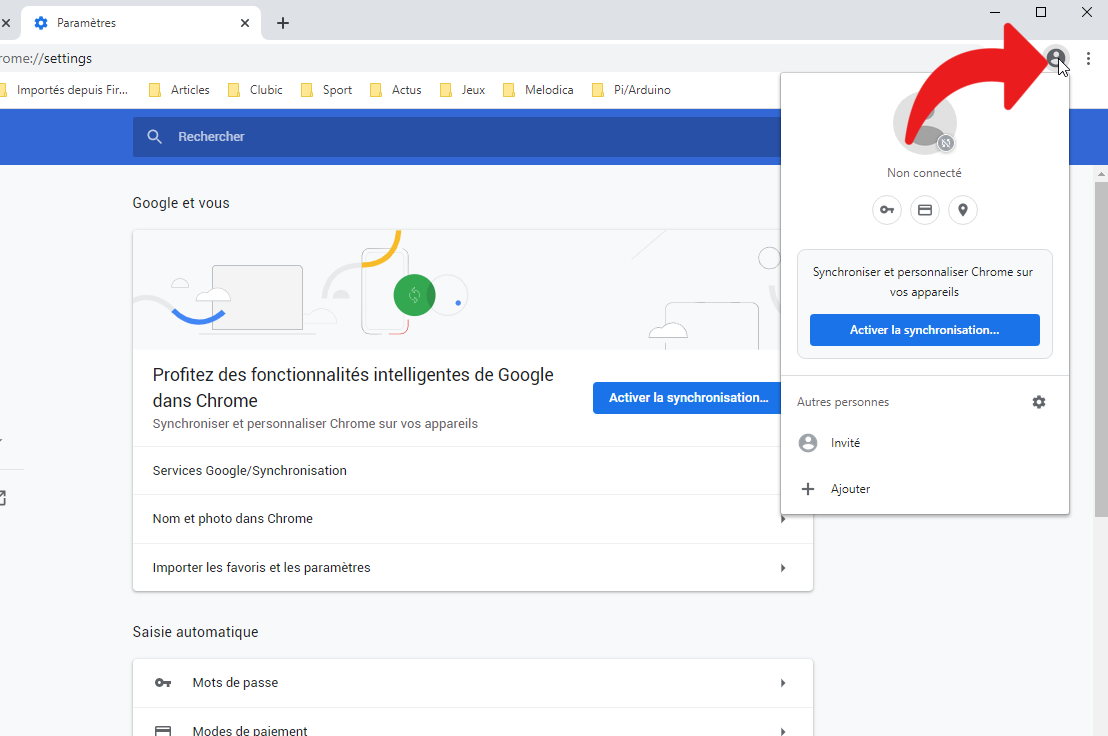Click the Autres personnes heading
Screen dimensions: 1108x736
click(x=843, y=402)
